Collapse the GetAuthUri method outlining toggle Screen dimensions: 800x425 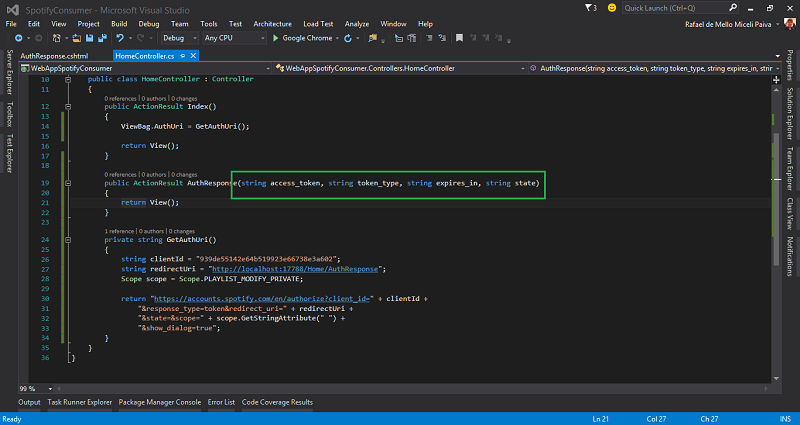[67, 240]
